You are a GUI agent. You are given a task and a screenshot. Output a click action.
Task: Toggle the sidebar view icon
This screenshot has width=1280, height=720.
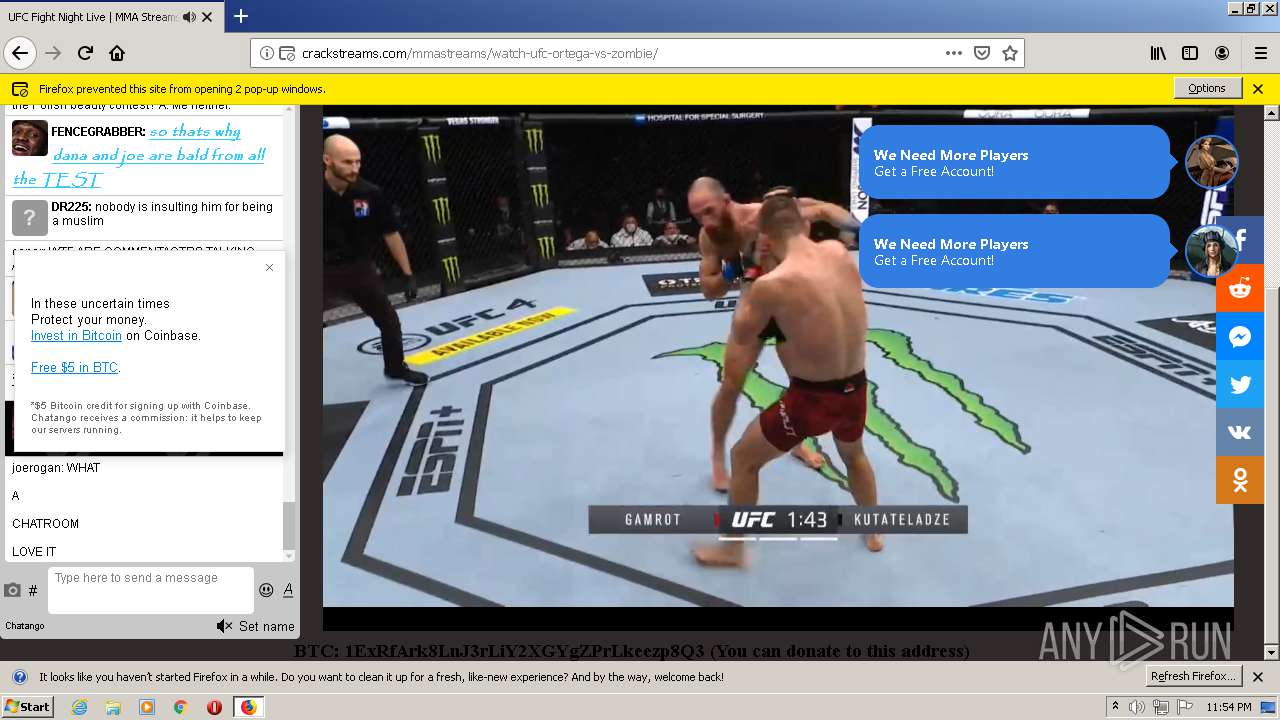tap(1190, 53)
